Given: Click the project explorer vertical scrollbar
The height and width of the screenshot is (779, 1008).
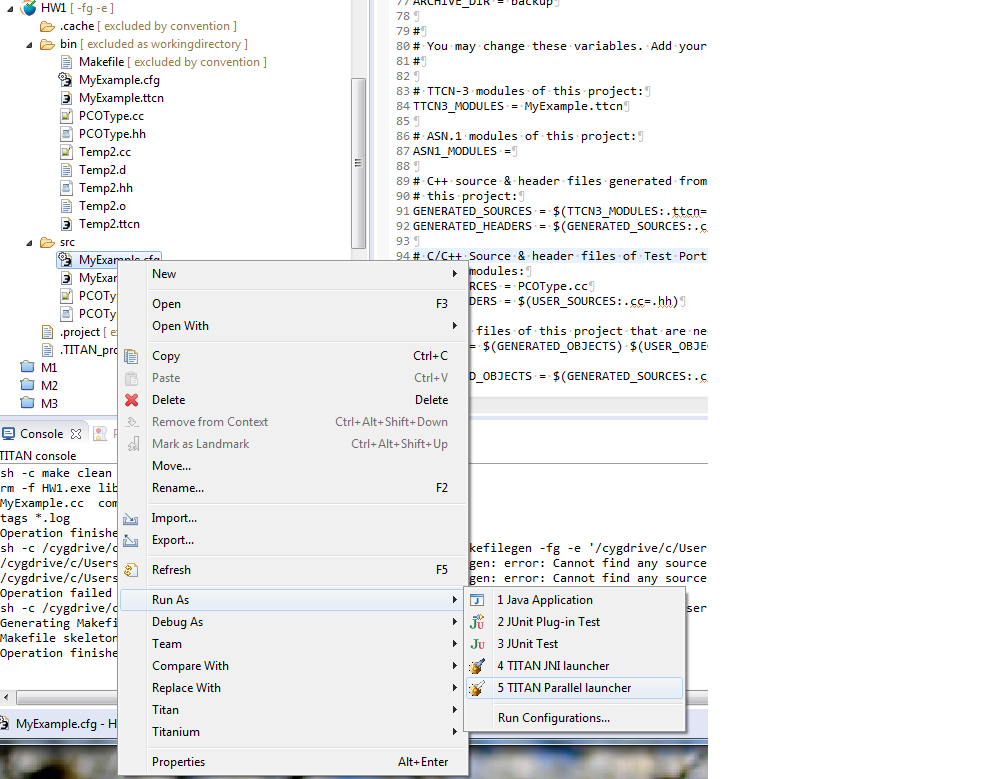Looking at the screenshot, I should point(359,163).
